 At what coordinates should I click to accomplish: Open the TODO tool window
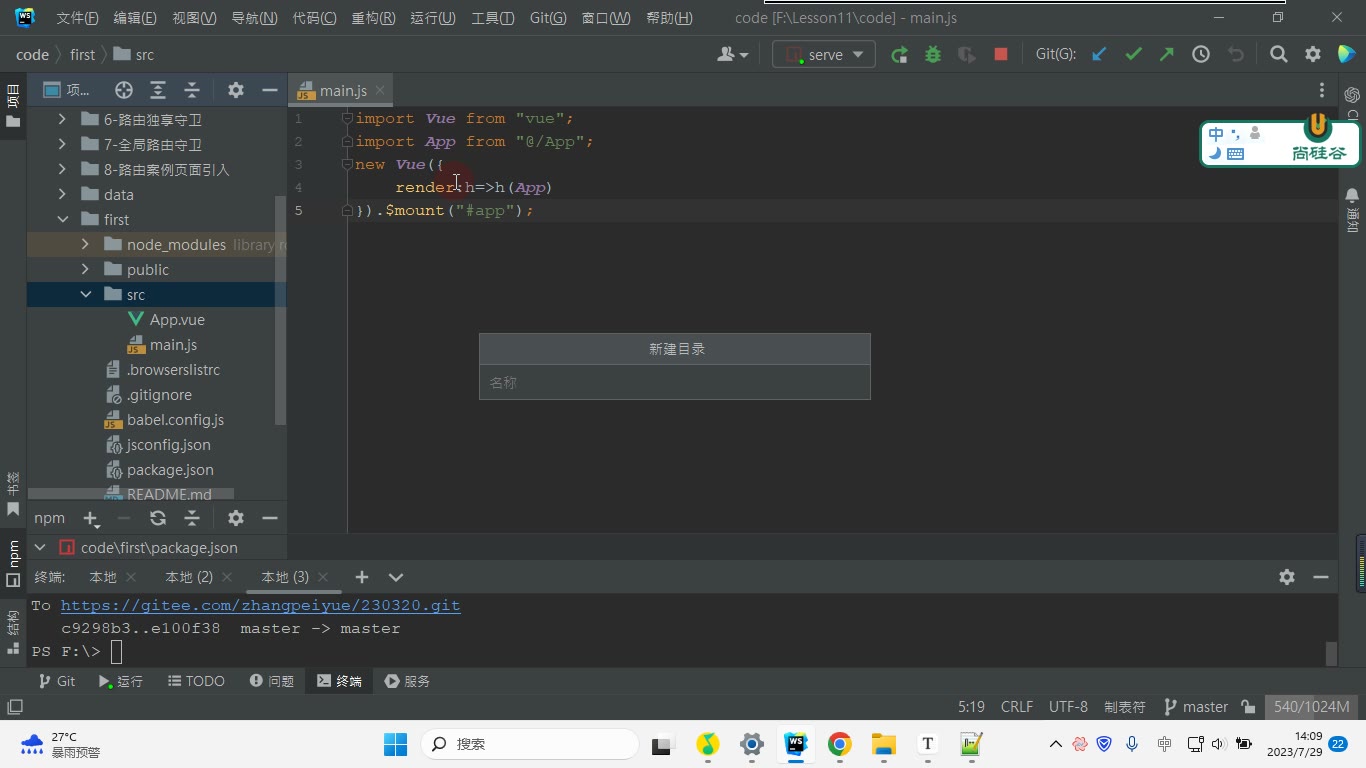(x=196, y=681)
